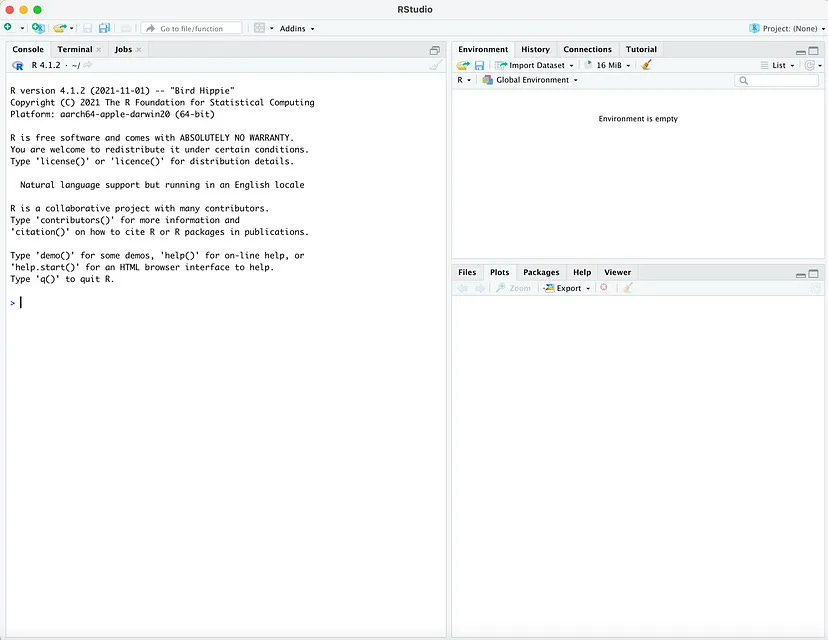Click the red remove current plot icon
Viewport: 828px width, 640px height.
coord(604,287)
